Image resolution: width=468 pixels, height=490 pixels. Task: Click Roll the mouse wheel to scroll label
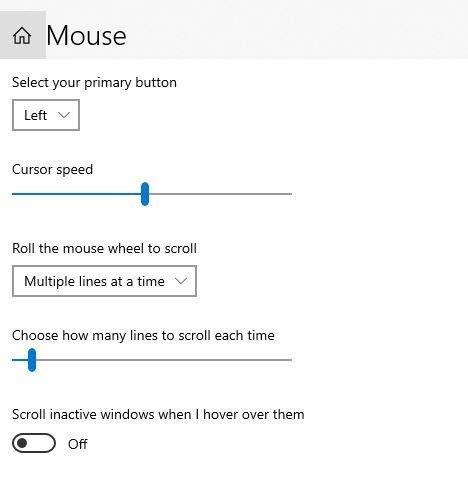point(104,249)
